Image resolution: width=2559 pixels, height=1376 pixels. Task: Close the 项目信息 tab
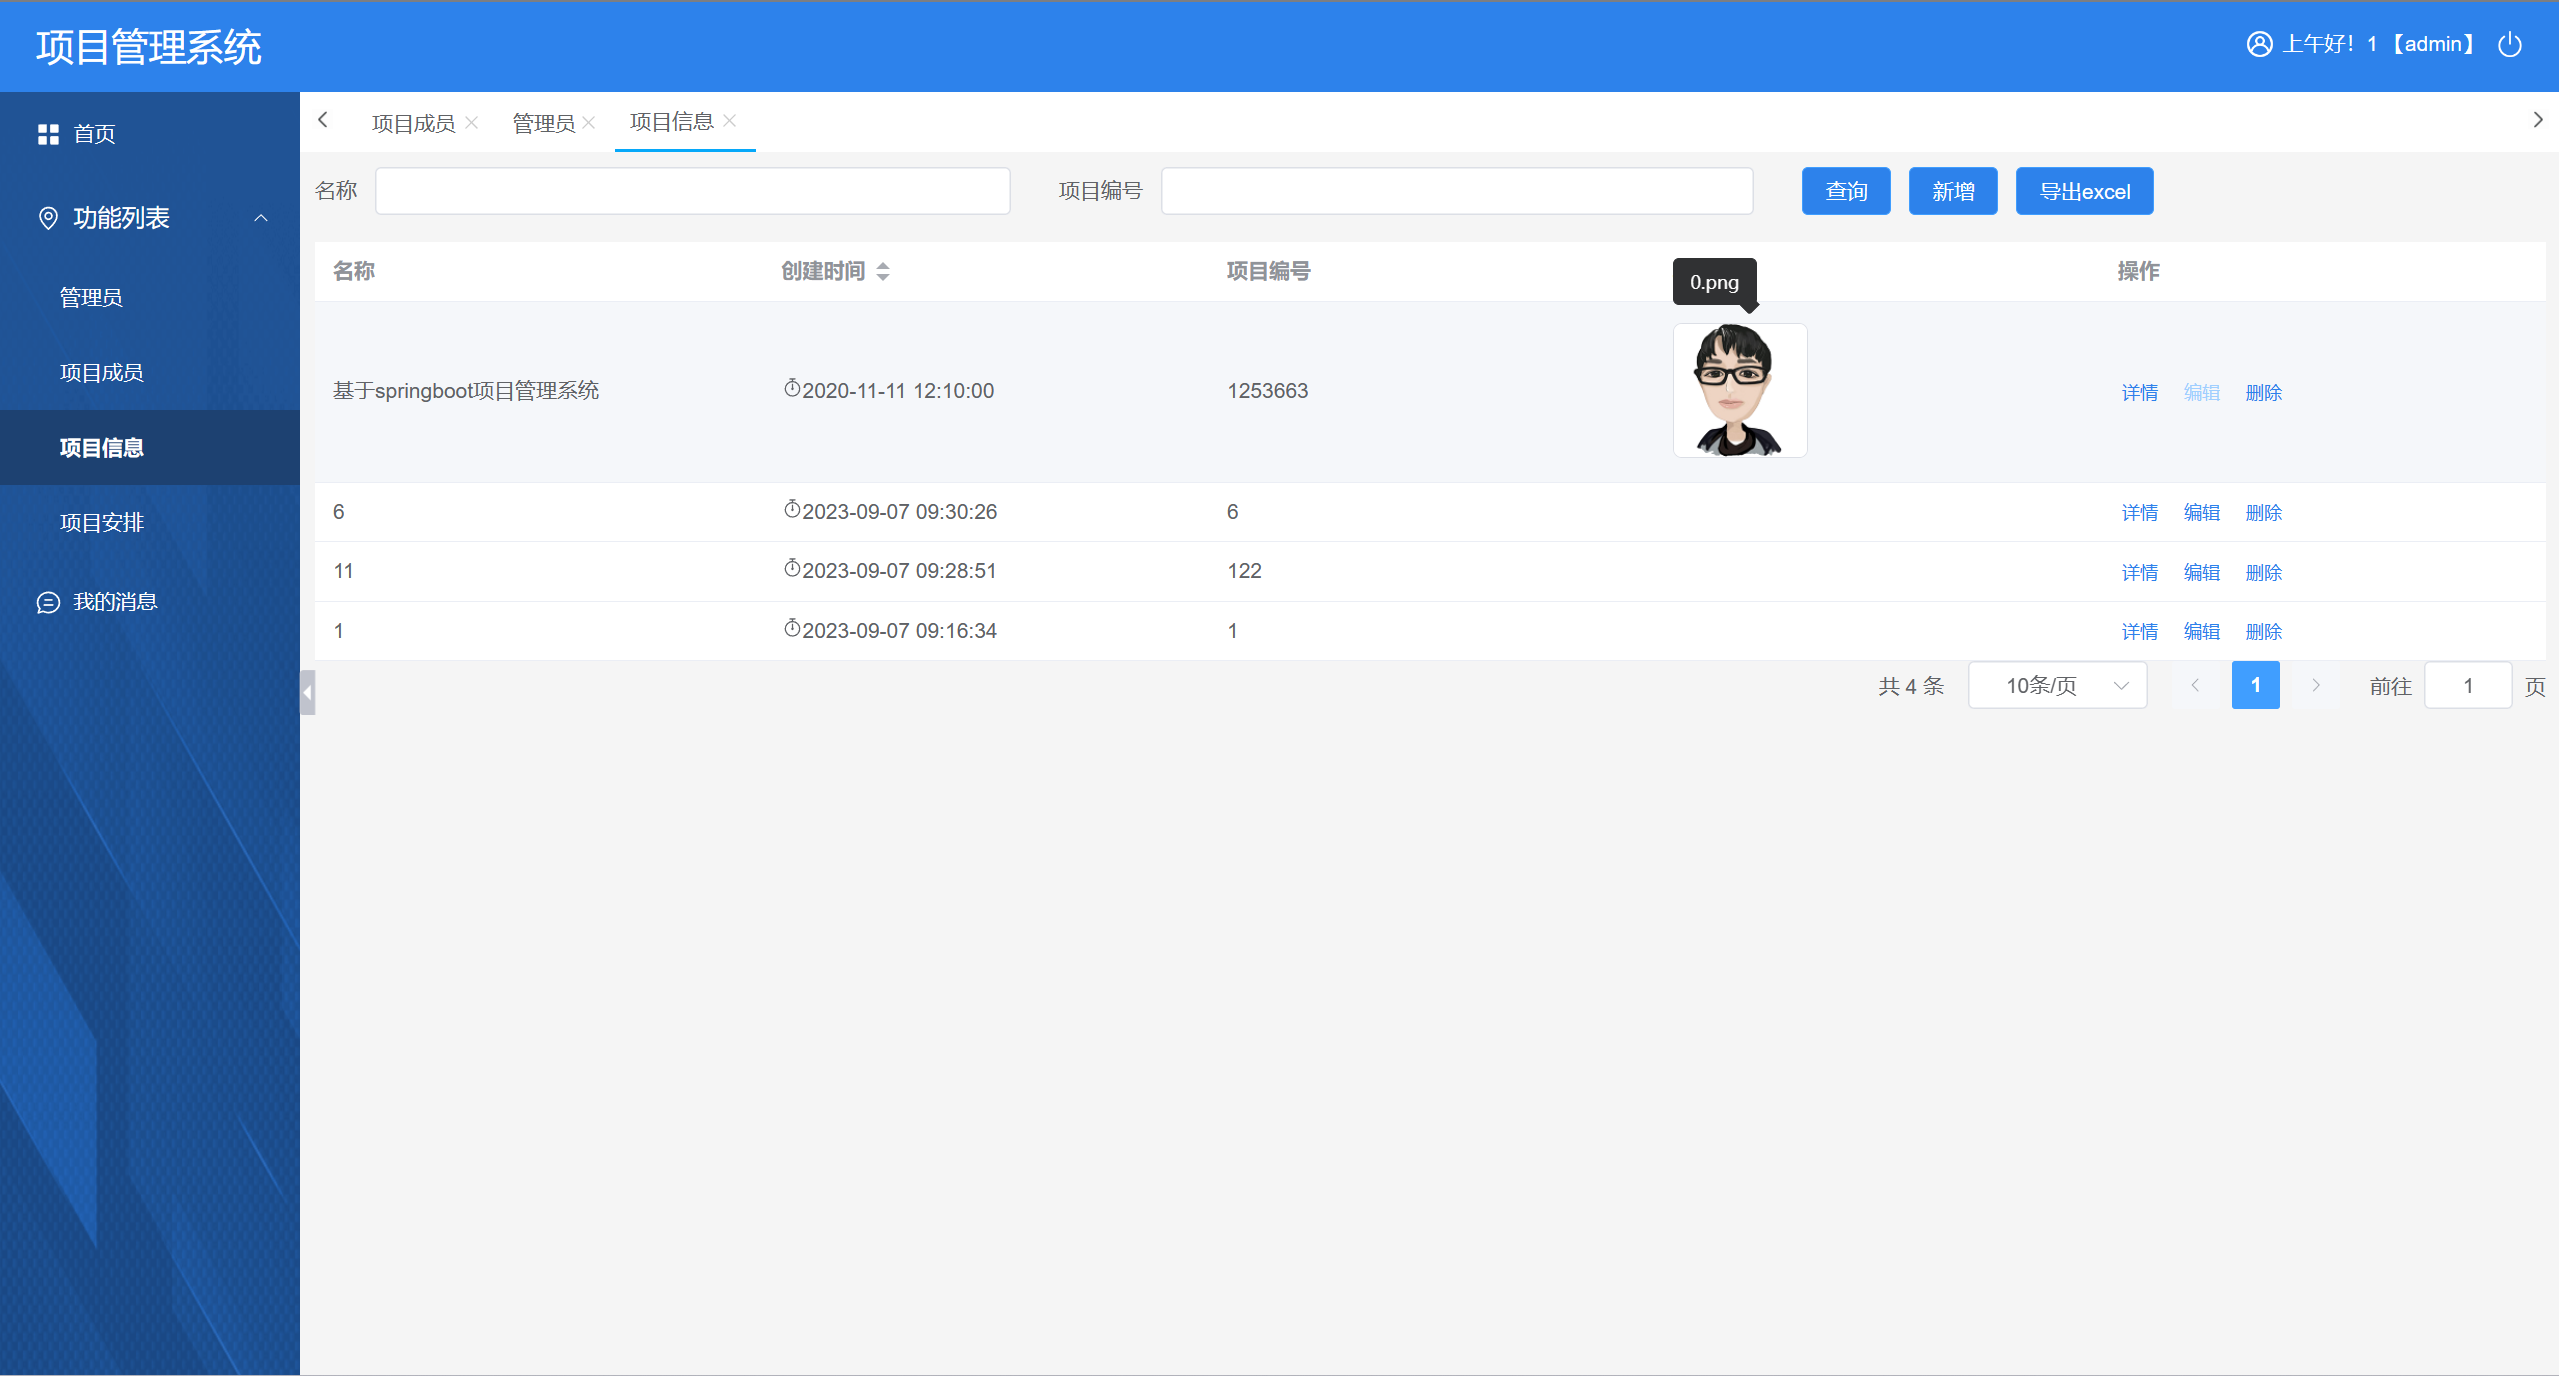tap(730, 121)
